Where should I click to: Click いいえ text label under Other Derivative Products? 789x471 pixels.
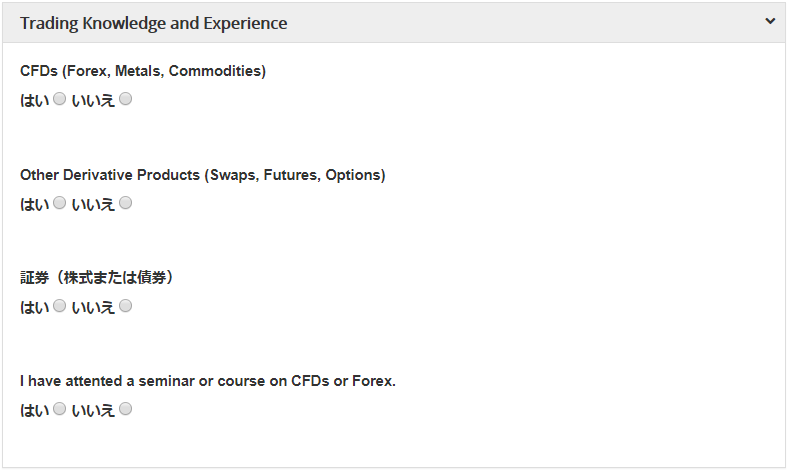(x=93, y=204)
